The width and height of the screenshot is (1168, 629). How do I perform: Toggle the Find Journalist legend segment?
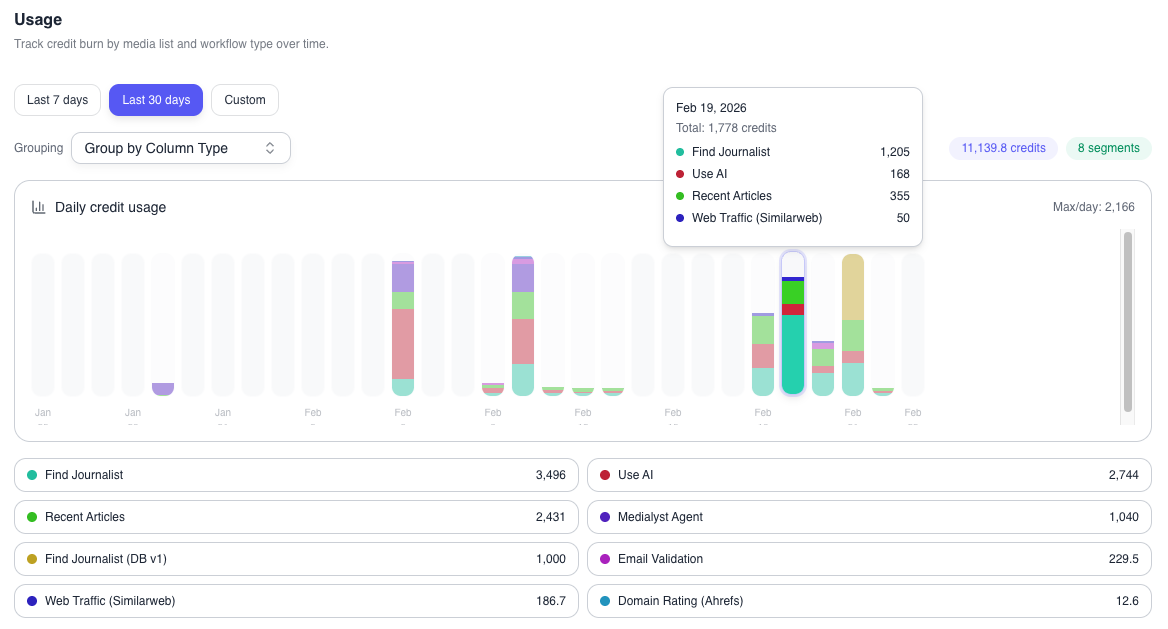(296, 475)
